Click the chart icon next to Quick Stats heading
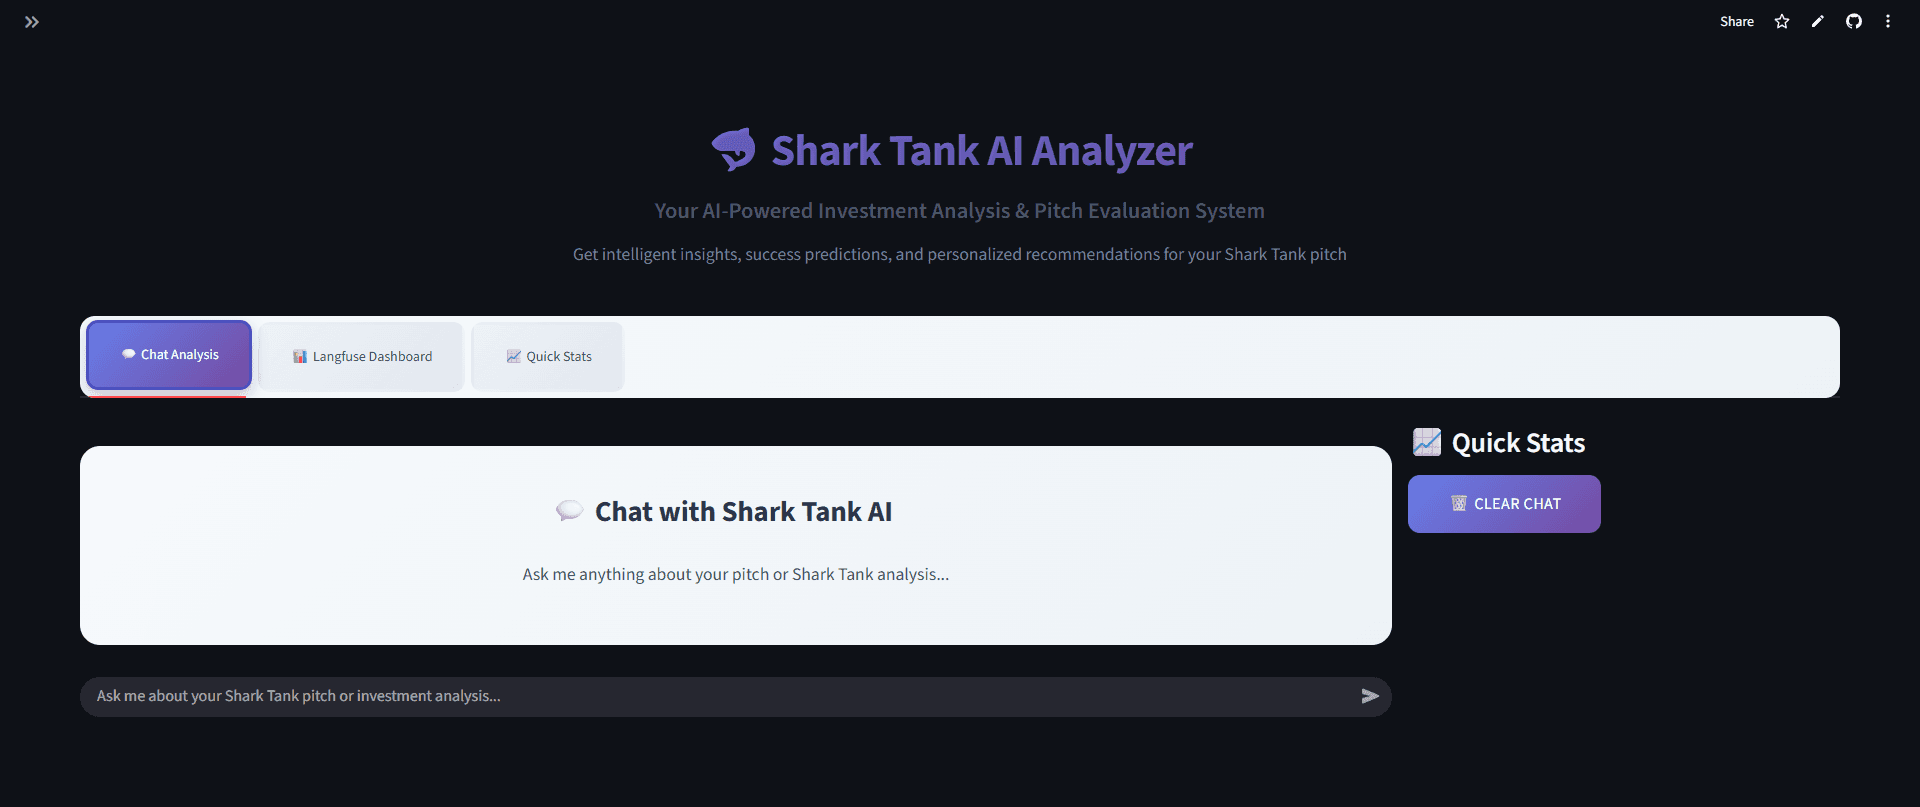This screenshot has height=807, width=1920. (x=1428, y=442)
